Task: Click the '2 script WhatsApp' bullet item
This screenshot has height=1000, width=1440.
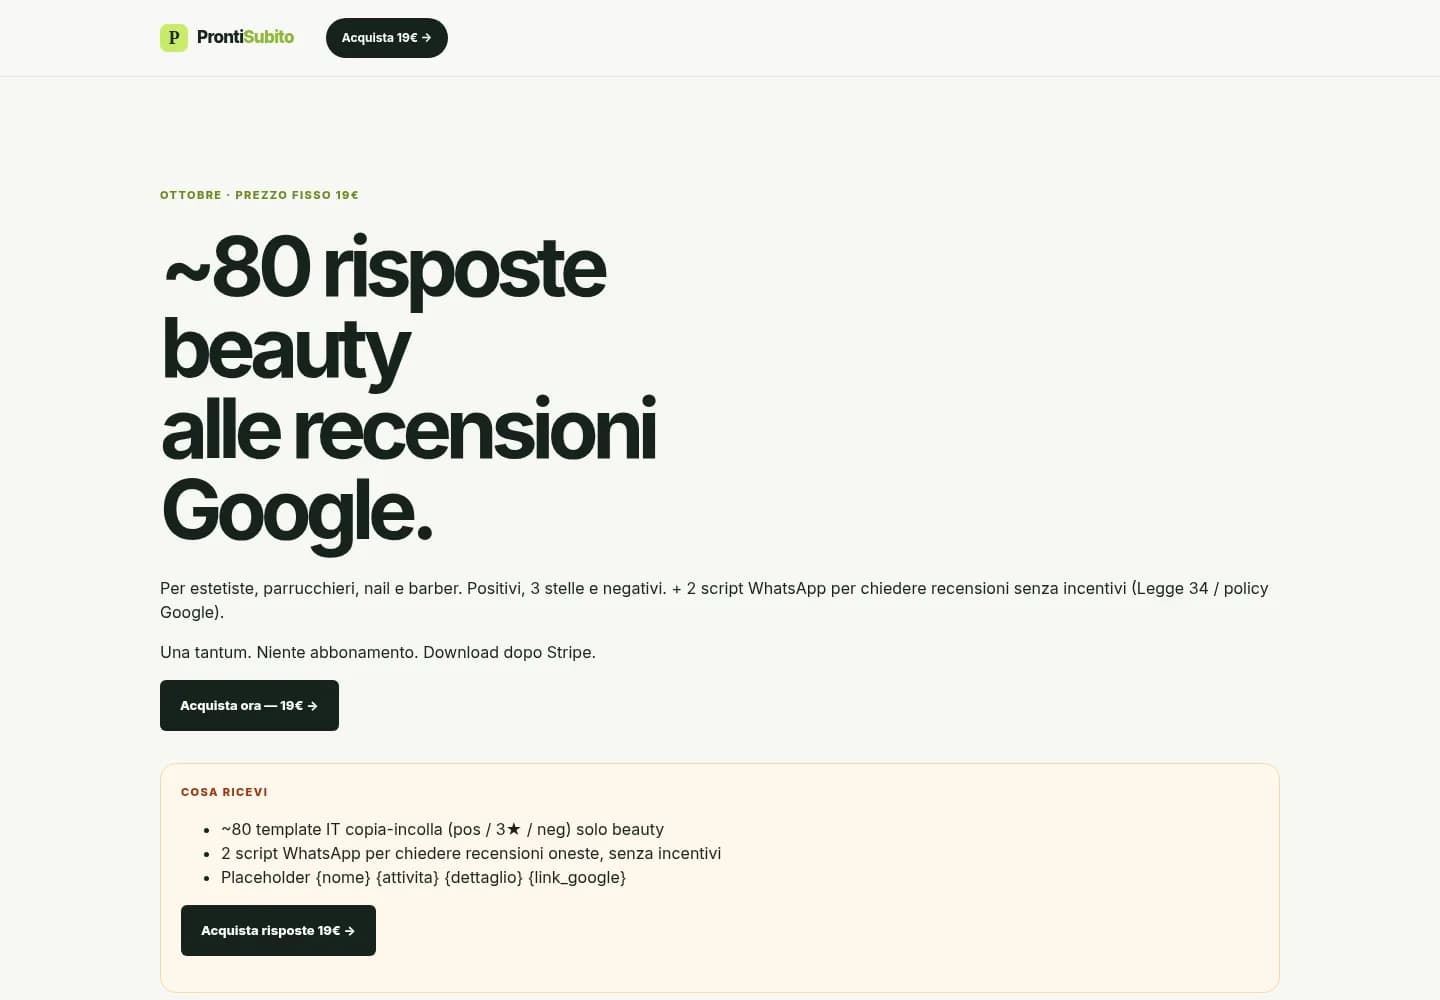Action: [471, 853]
